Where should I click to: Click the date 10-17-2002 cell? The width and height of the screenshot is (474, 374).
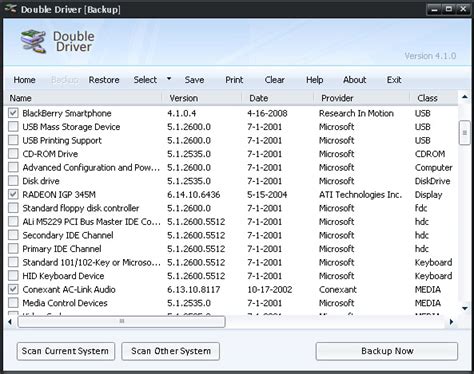[x=269, y=289]
